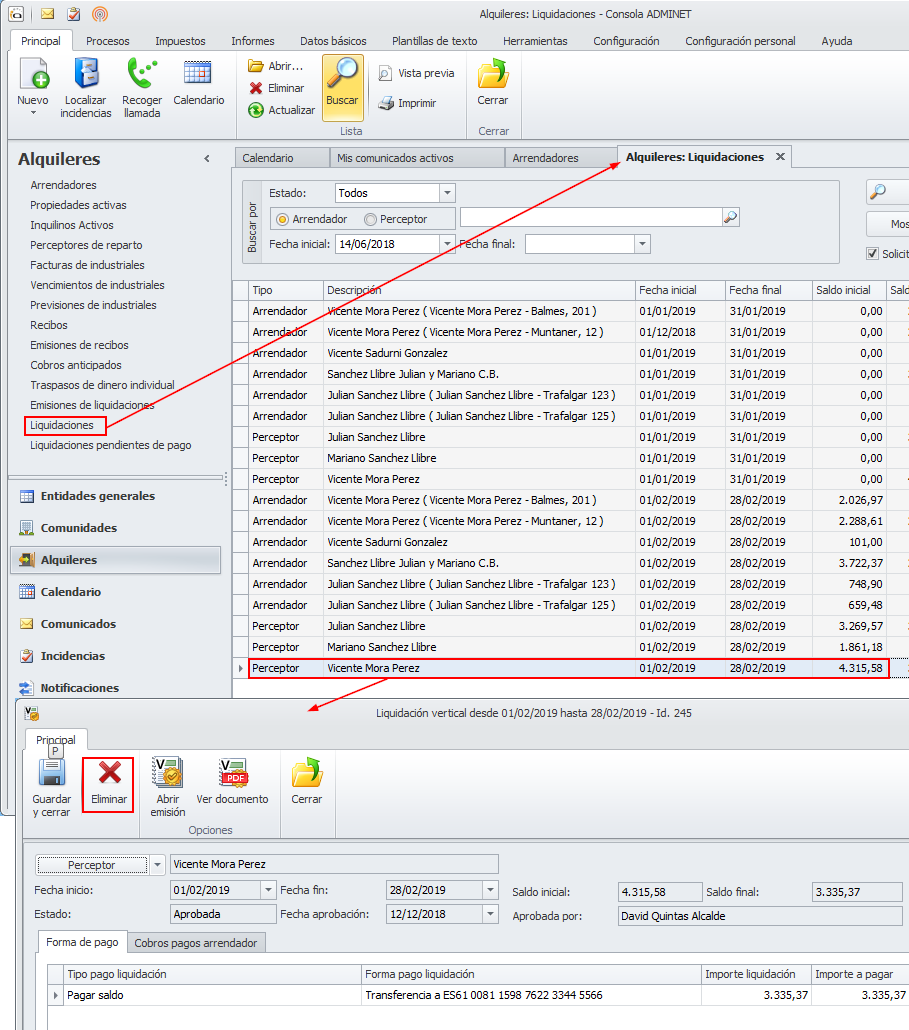The height and width of the screenshot is (1030, 909).
Task: Click the Saldo final field
Action: [x=857, y=892]
